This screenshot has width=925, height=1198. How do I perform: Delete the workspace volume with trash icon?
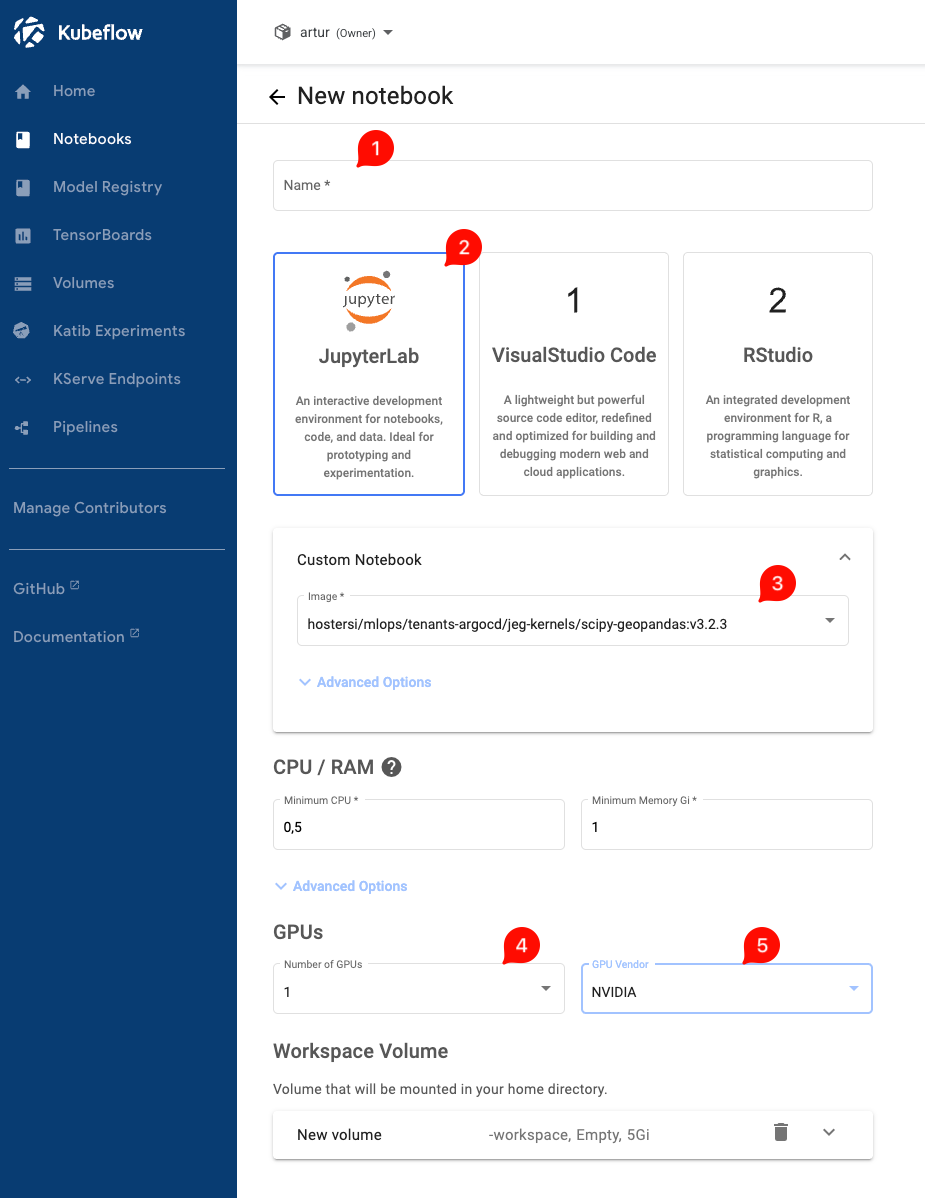781,1132
